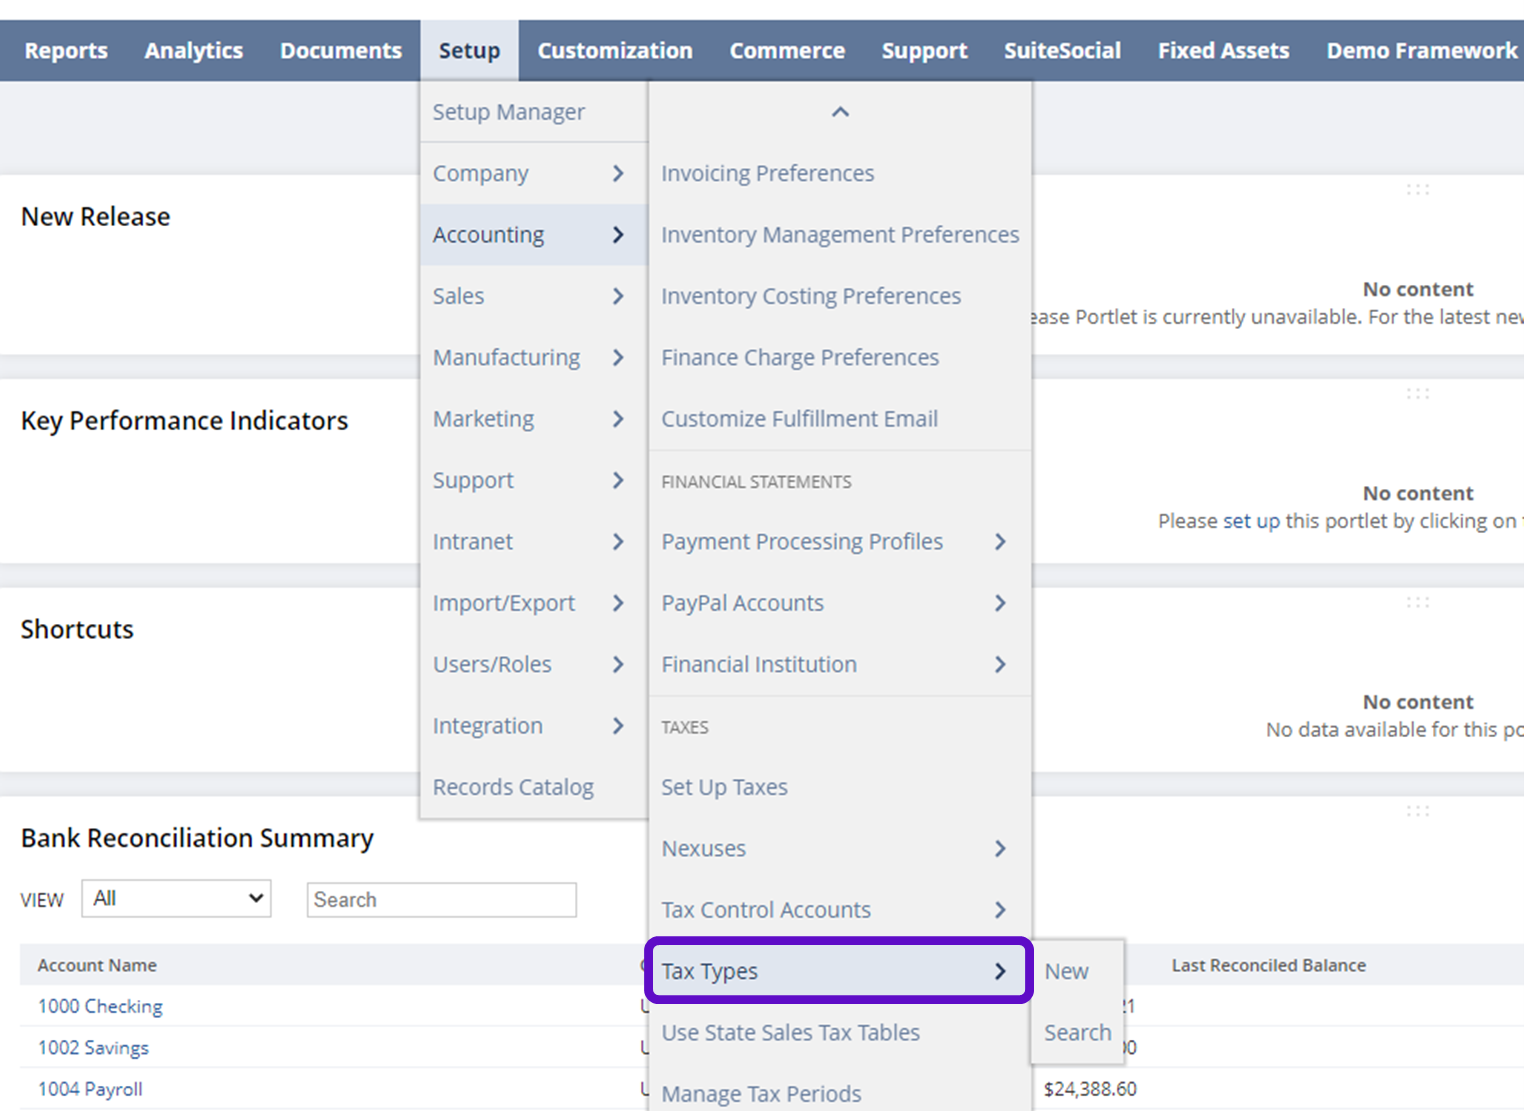The height and width of the screenshot is (1111, 1524).
Task: Click the 'set up' portlet link
Action: [1250, 521]
